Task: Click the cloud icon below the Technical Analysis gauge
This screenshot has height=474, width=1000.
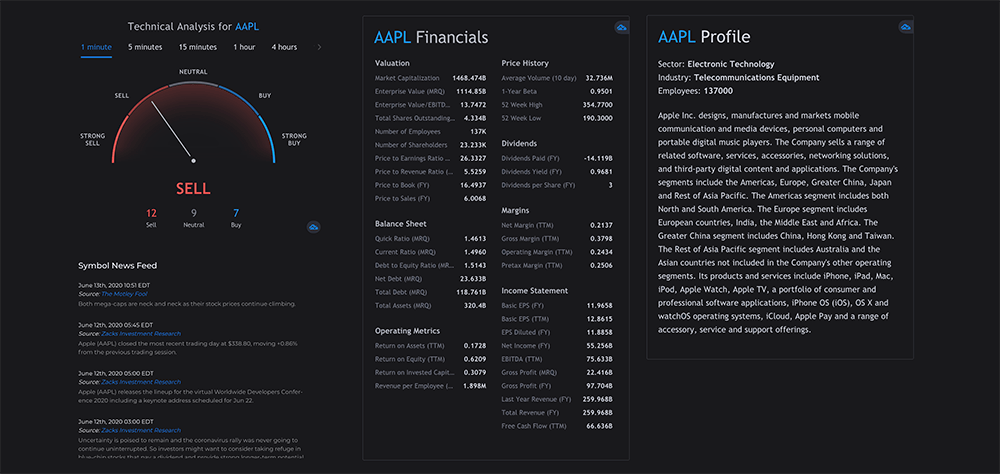Action: [x=313, y=227]
